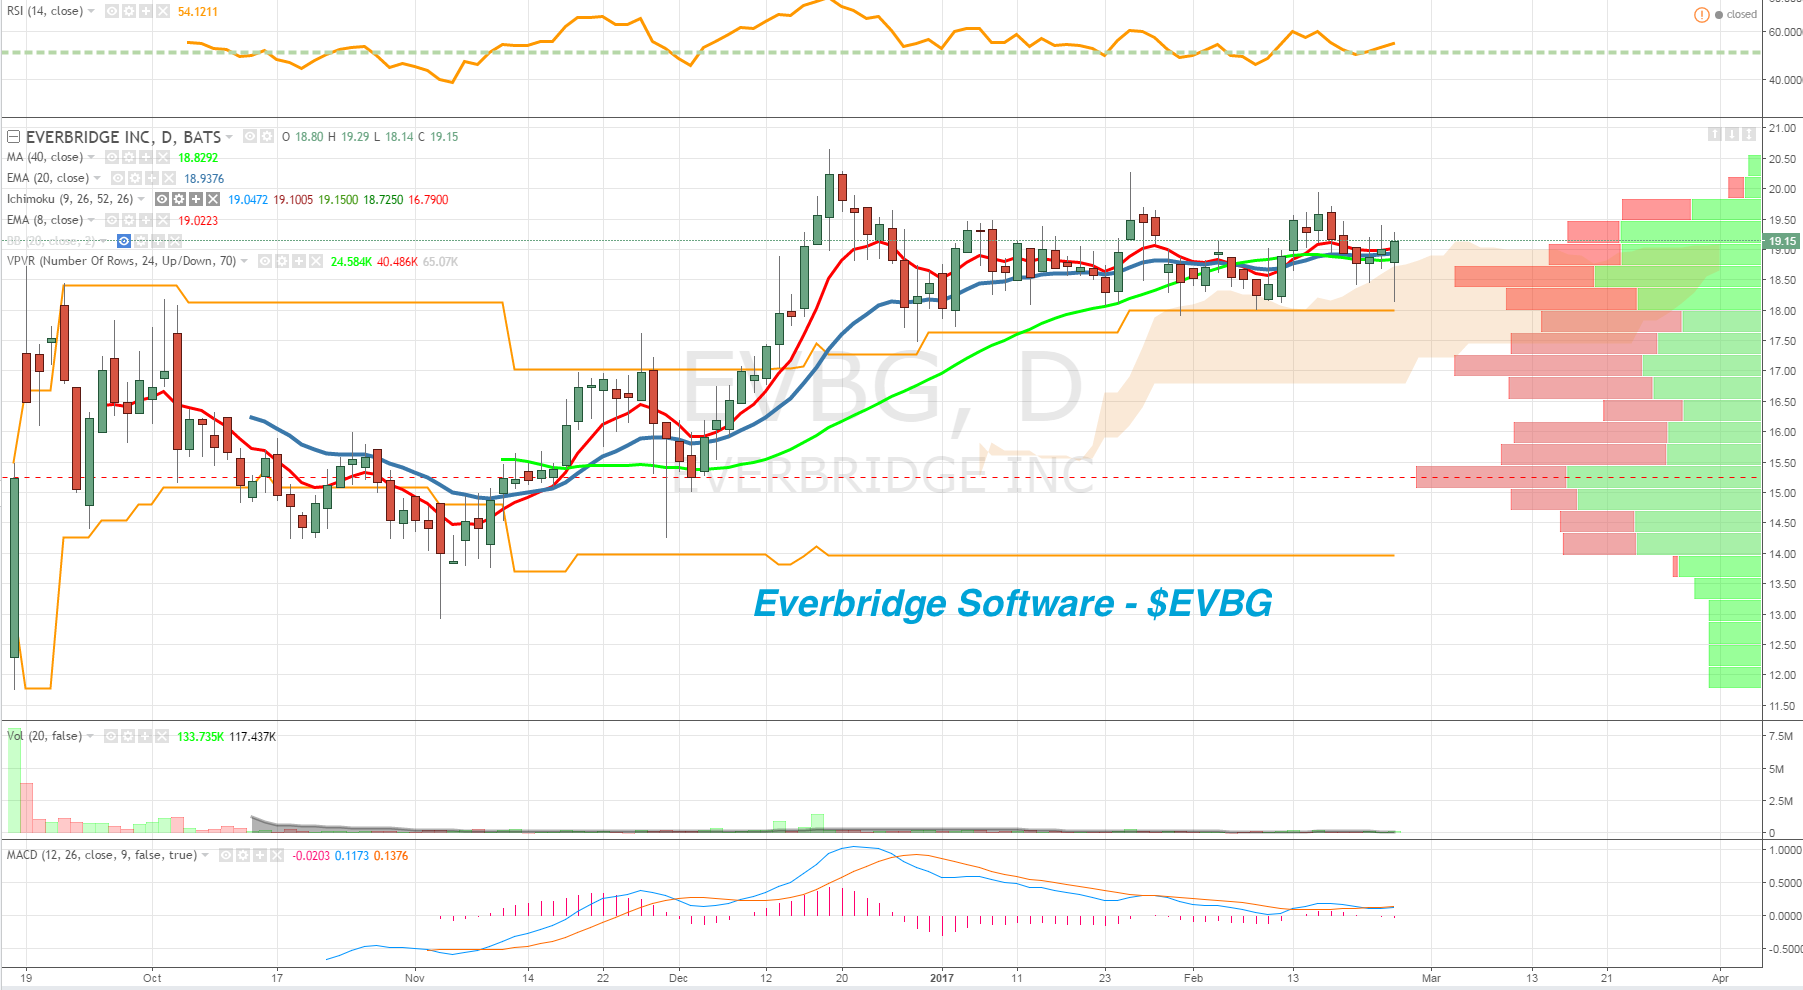Image resolution: width=1803 pixels, height=990 pixels.
Task: Click the MACD plus icon
Action: 260,855
